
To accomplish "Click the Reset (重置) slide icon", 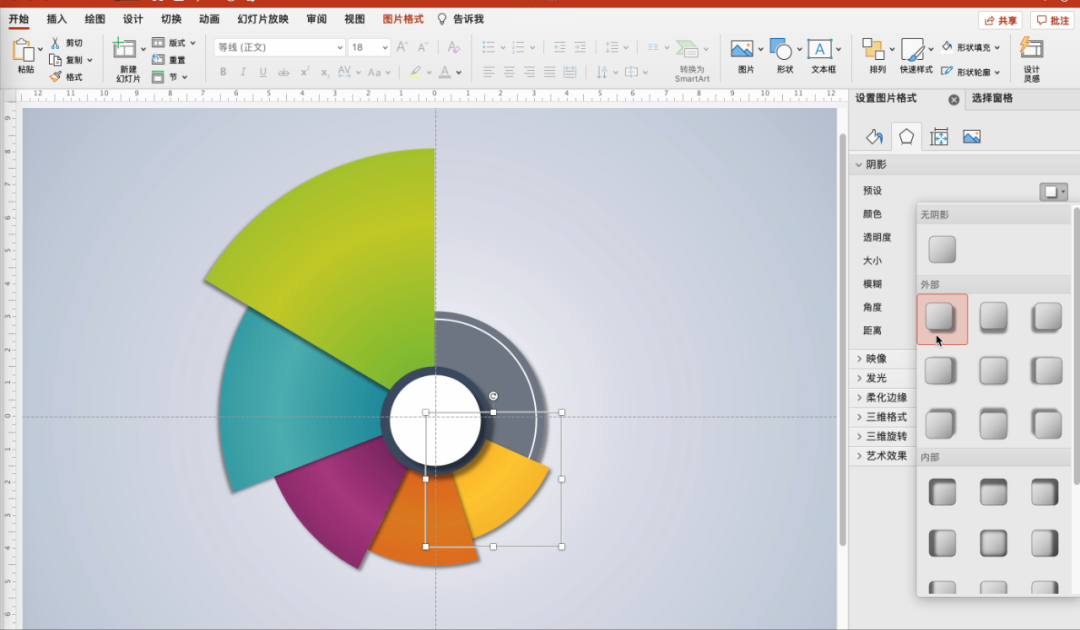I will coord(158,60).
